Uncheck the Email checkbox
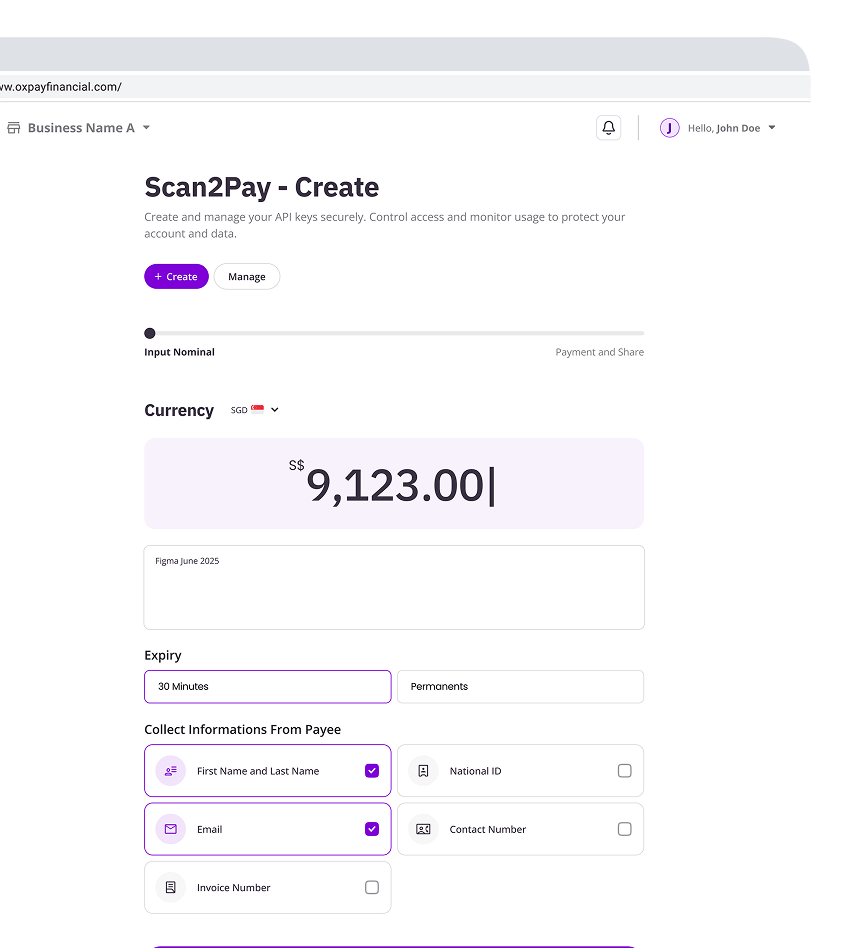847x948 pixels. click(x=372, y=829)
